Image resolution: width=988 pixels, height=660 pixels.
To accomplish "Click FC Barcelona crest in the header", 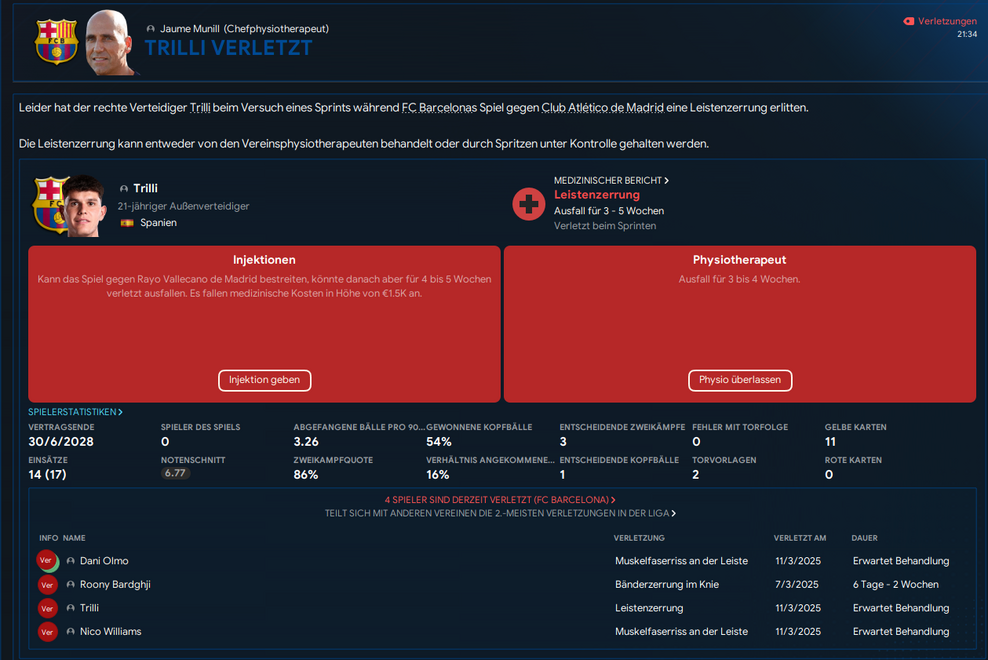I will click(x=56, y=41).
